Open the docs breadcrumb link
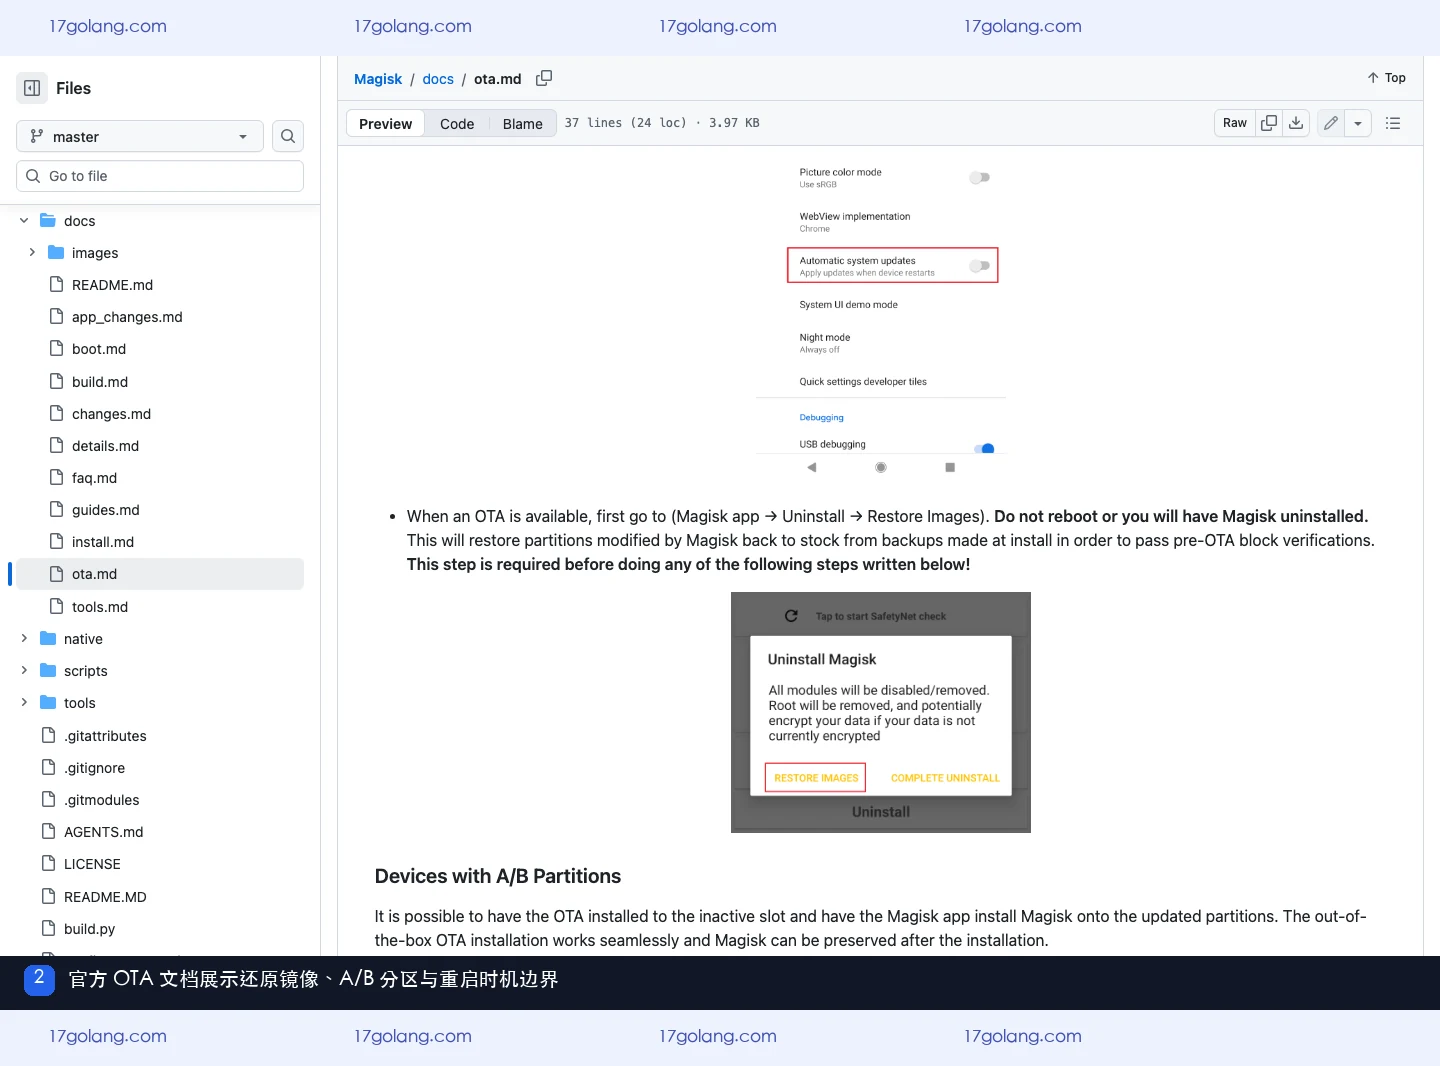Viewport: 1440px width, 1066px height. 438,79
